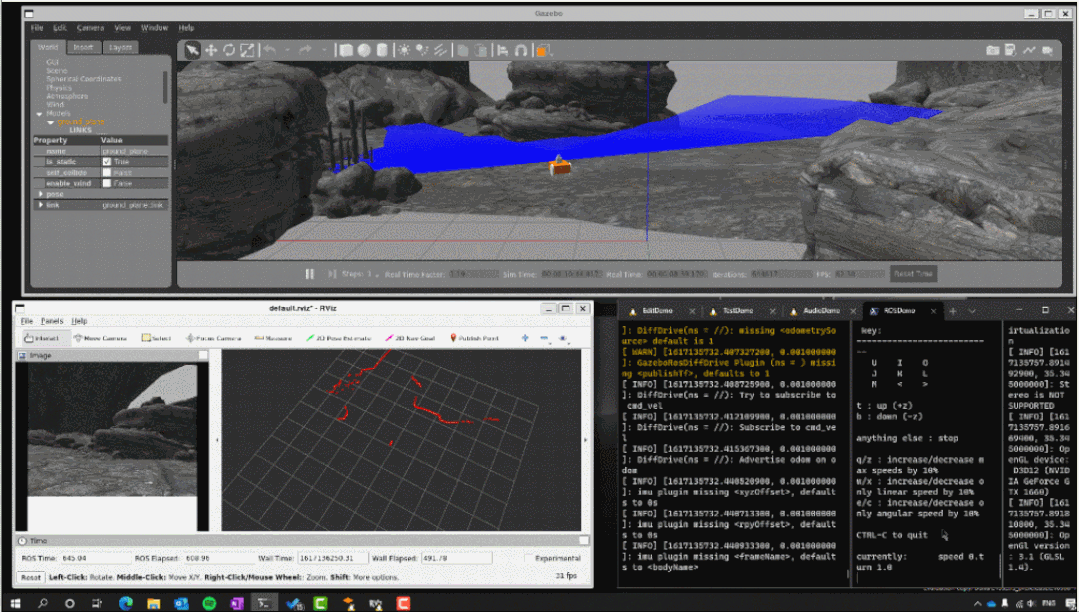
Task: Take a screenshot with camera icon
Action: (x=992, y=50)
